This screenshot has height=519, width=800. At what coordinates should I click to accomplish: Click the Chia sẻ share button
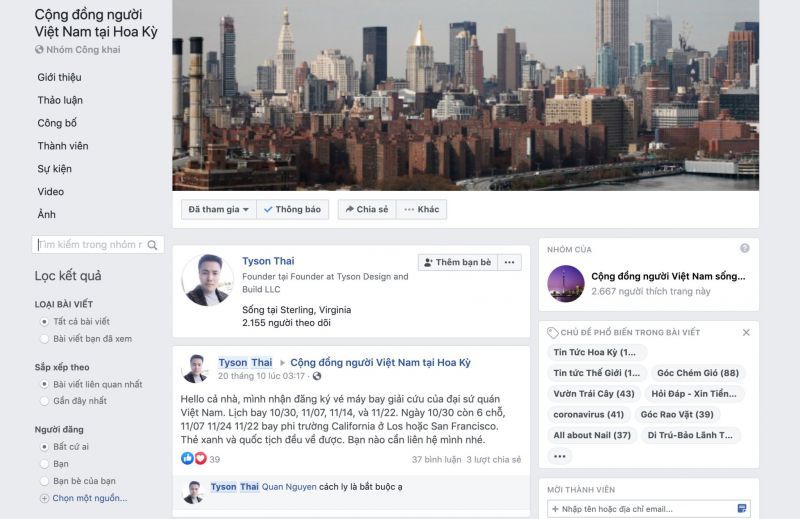(367, 209)
